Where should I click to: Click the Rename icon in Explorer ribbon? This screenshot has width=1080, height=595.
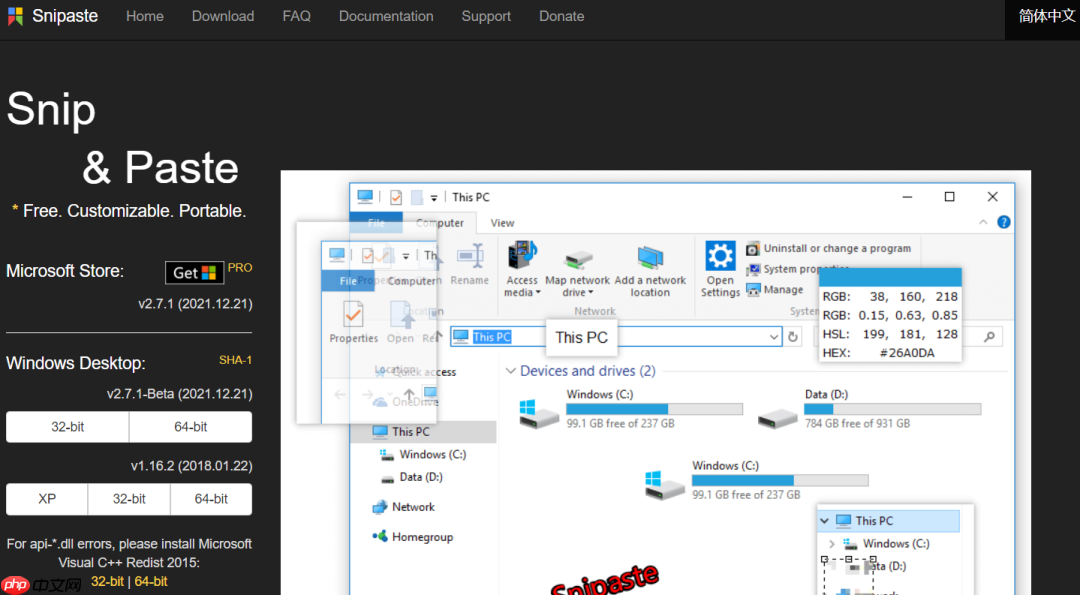[470, 257]
